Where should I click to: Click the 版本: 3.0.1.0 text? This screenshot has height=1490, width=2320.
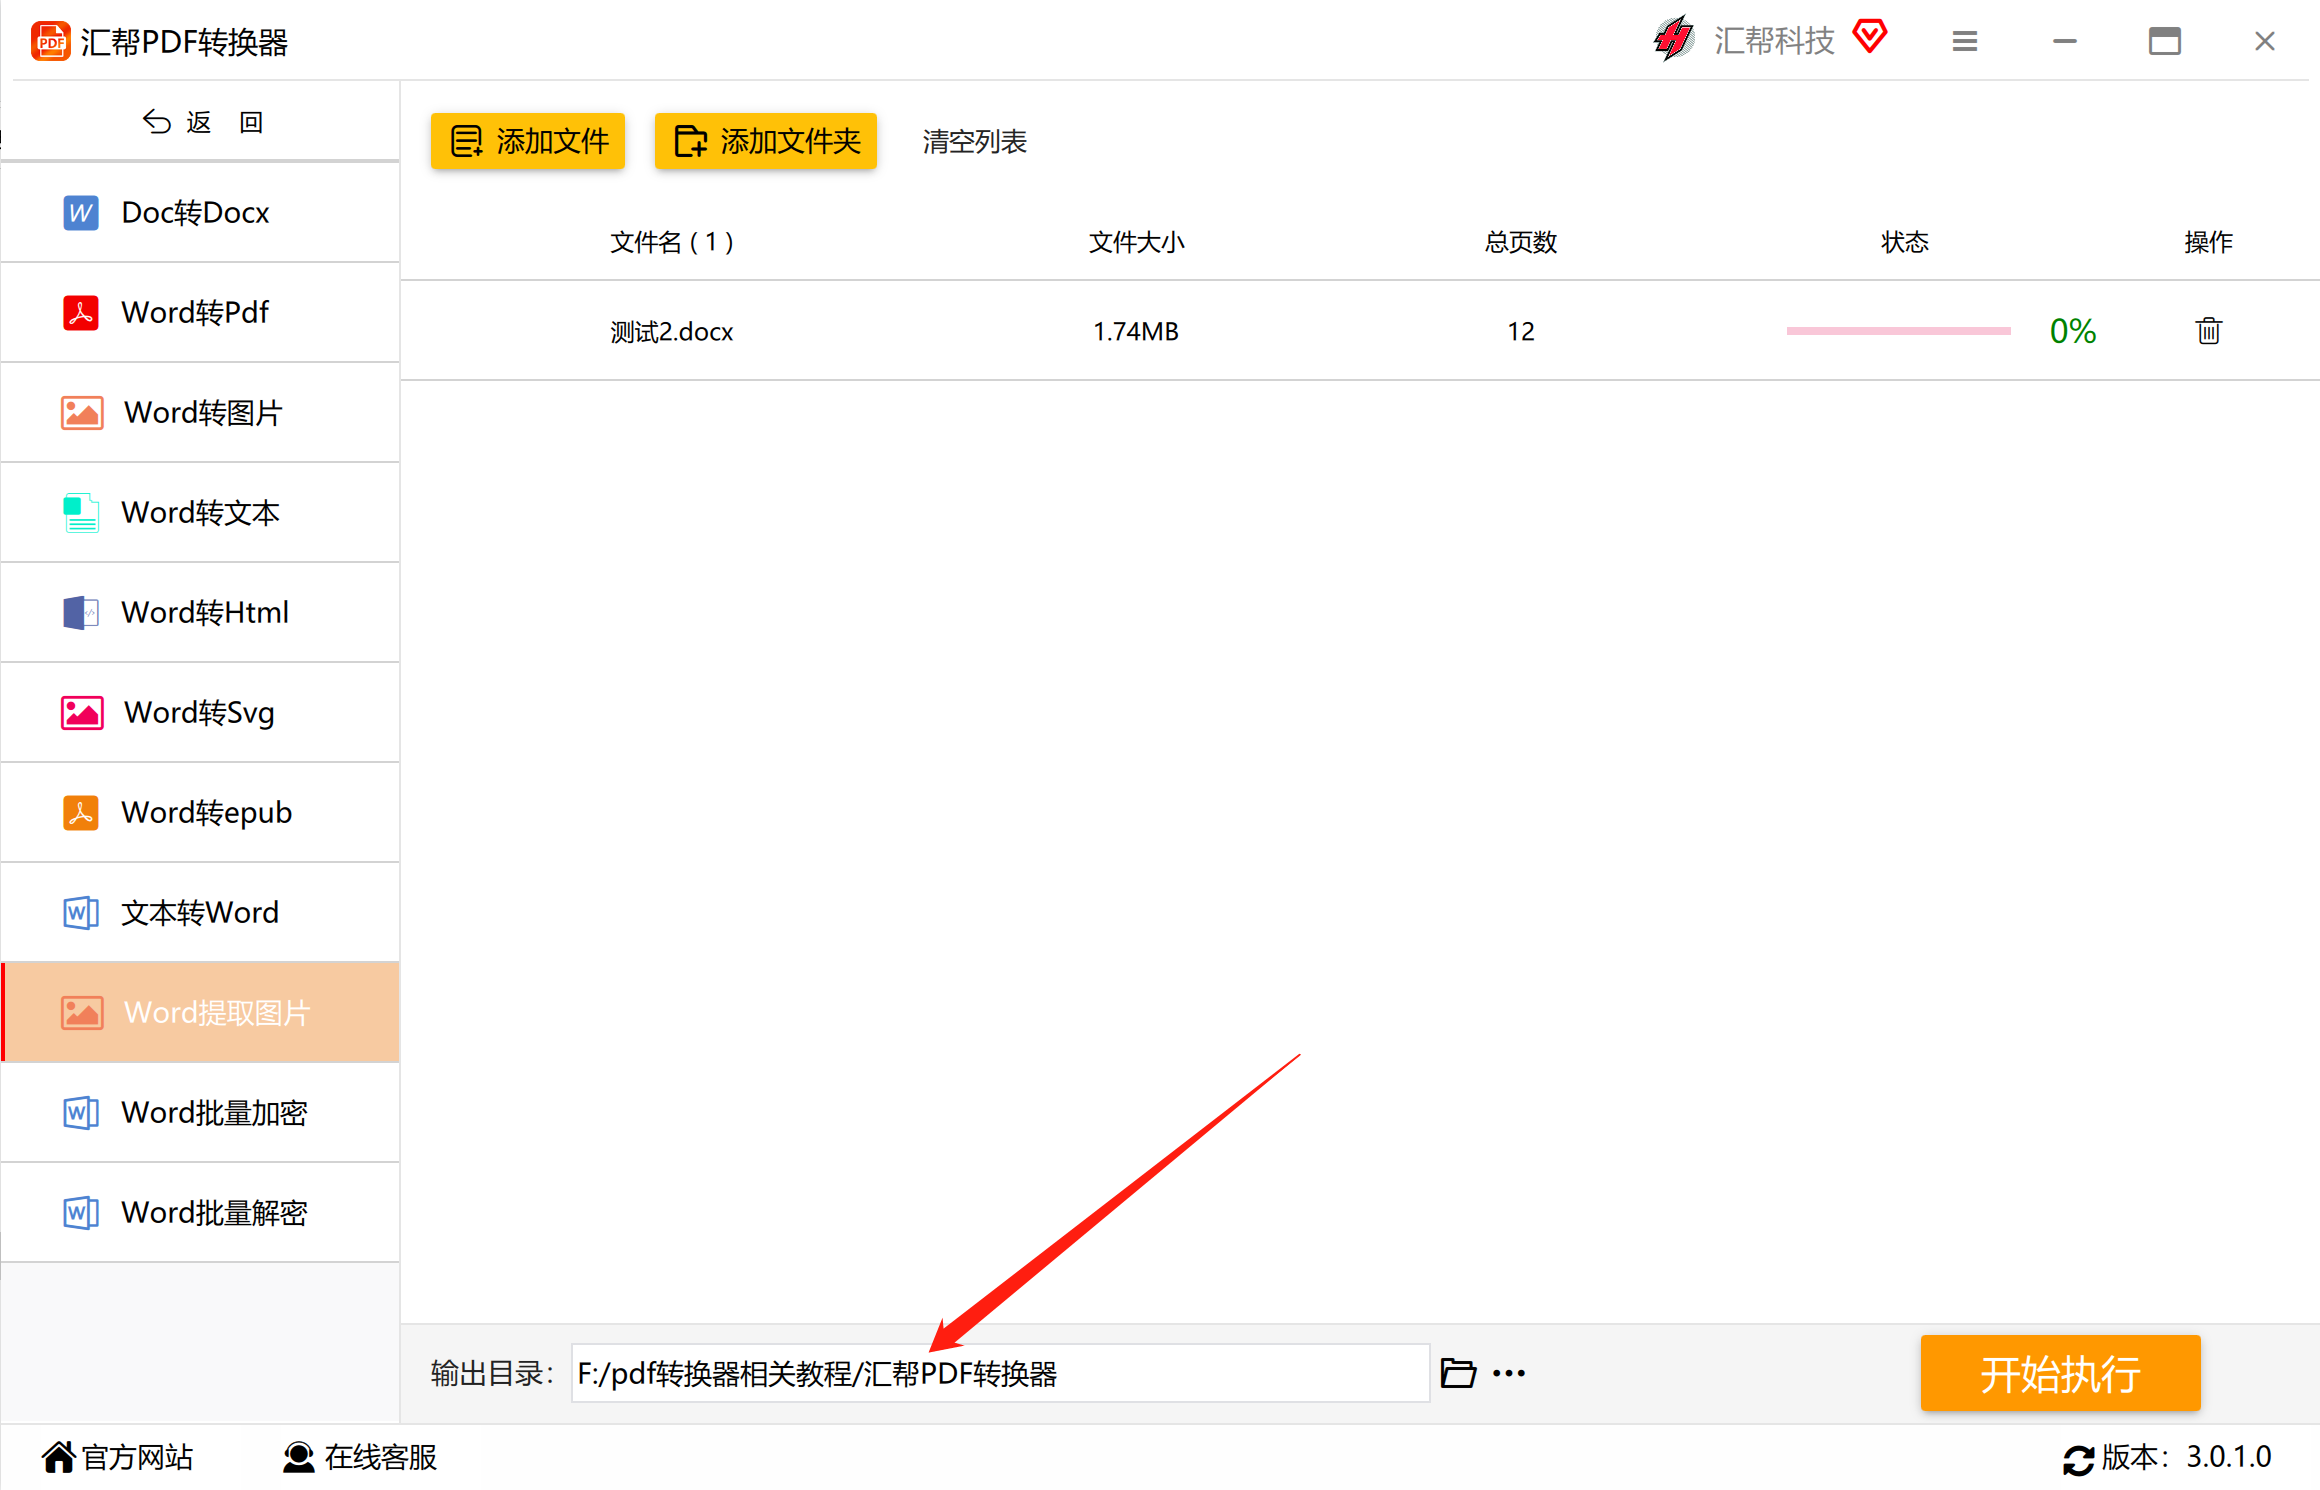click(x=2186, y=1457)
